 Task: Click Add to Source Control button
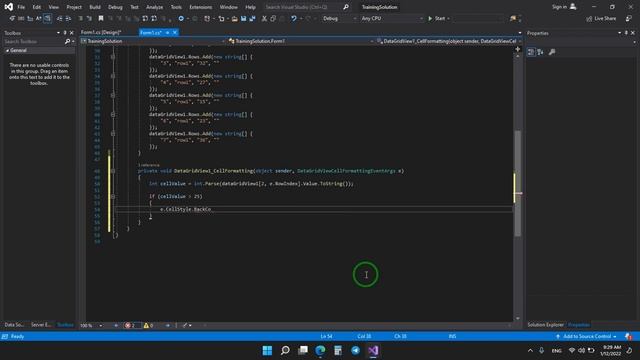(x=587, y=336)
